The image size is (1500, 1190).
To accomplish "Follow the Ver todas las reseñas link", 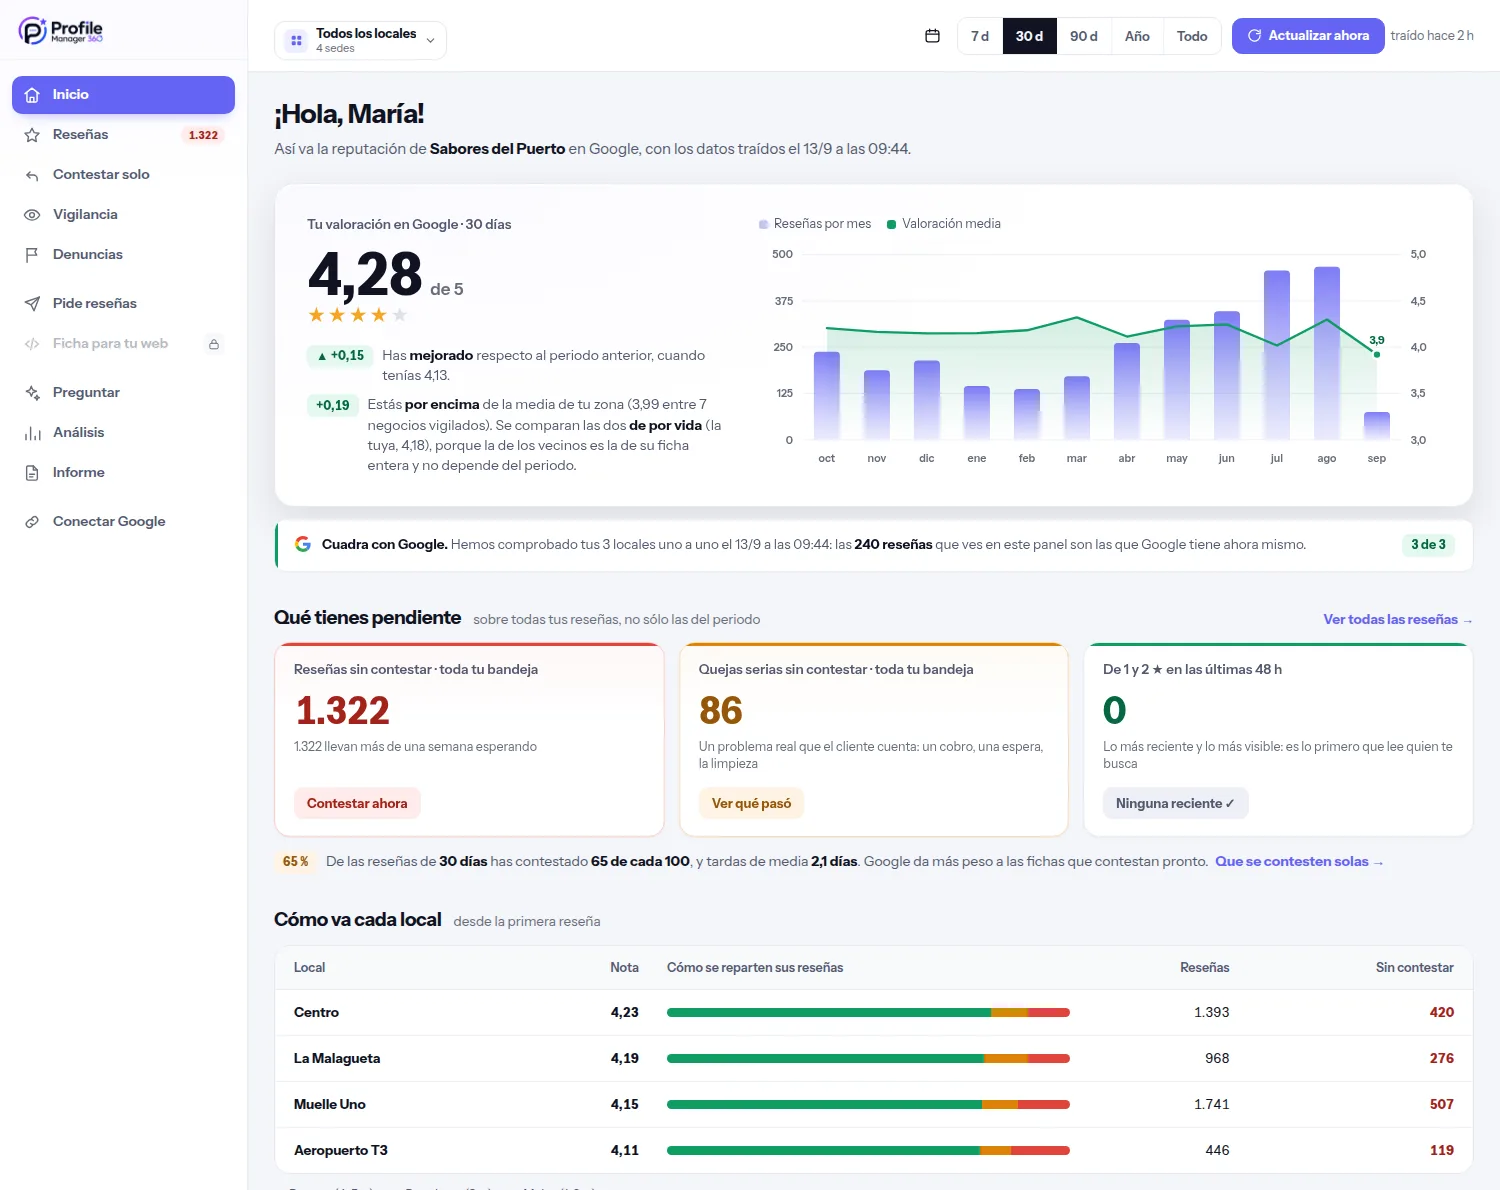I will [x=1398, y=620].
